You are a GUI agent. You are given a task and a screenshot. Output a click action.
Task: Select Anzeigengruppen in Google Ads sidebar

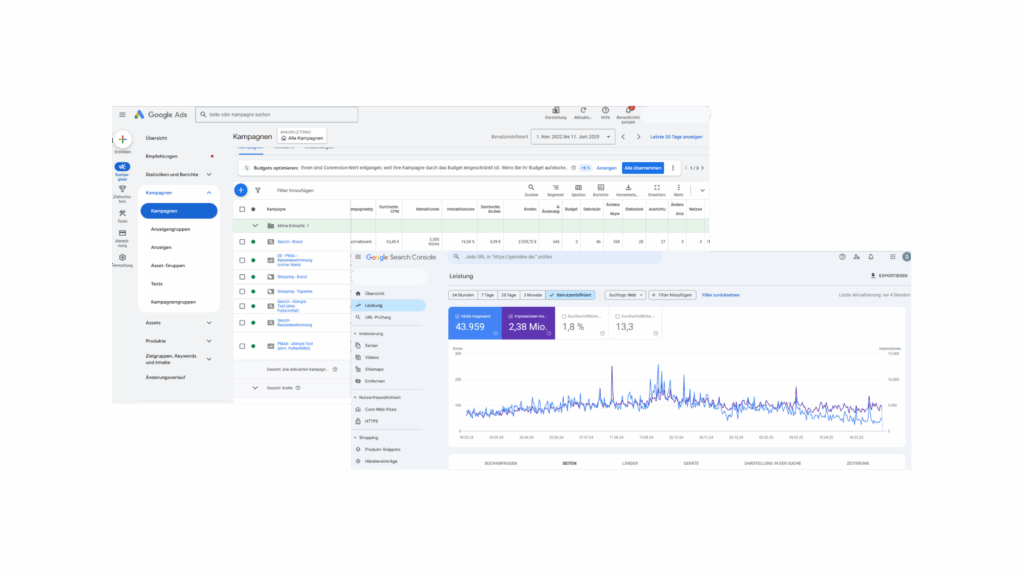(170, 229)
